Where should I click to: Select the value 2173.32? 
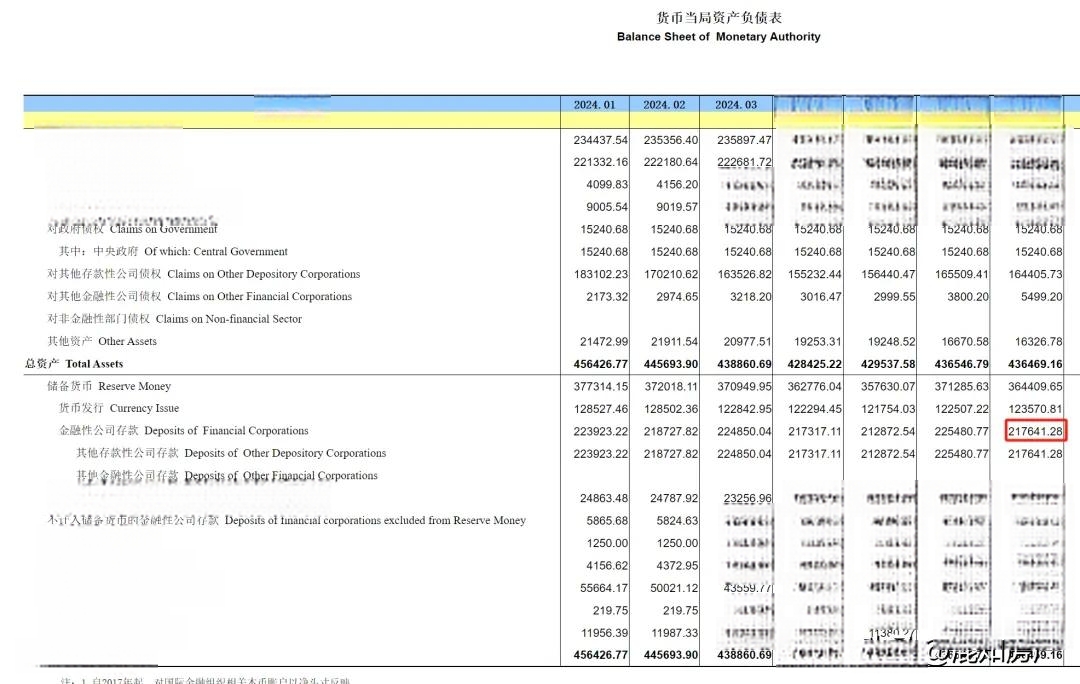click(x=607, y=296)
